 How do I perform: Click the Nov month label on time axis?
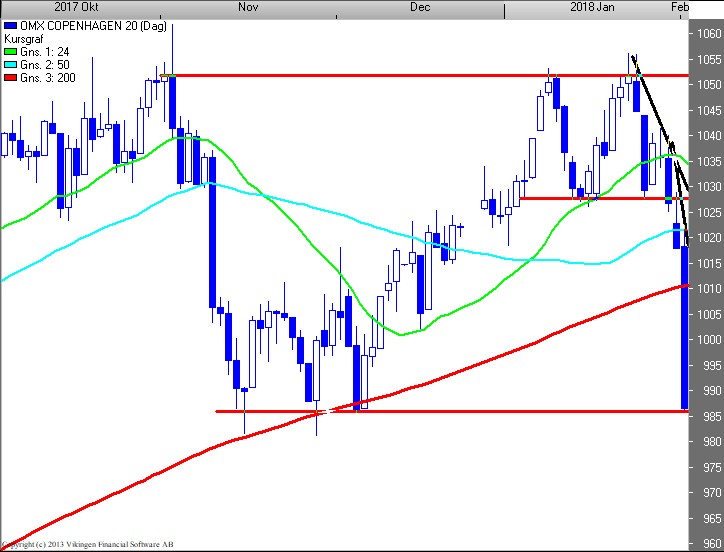click(x=249, y=7)
